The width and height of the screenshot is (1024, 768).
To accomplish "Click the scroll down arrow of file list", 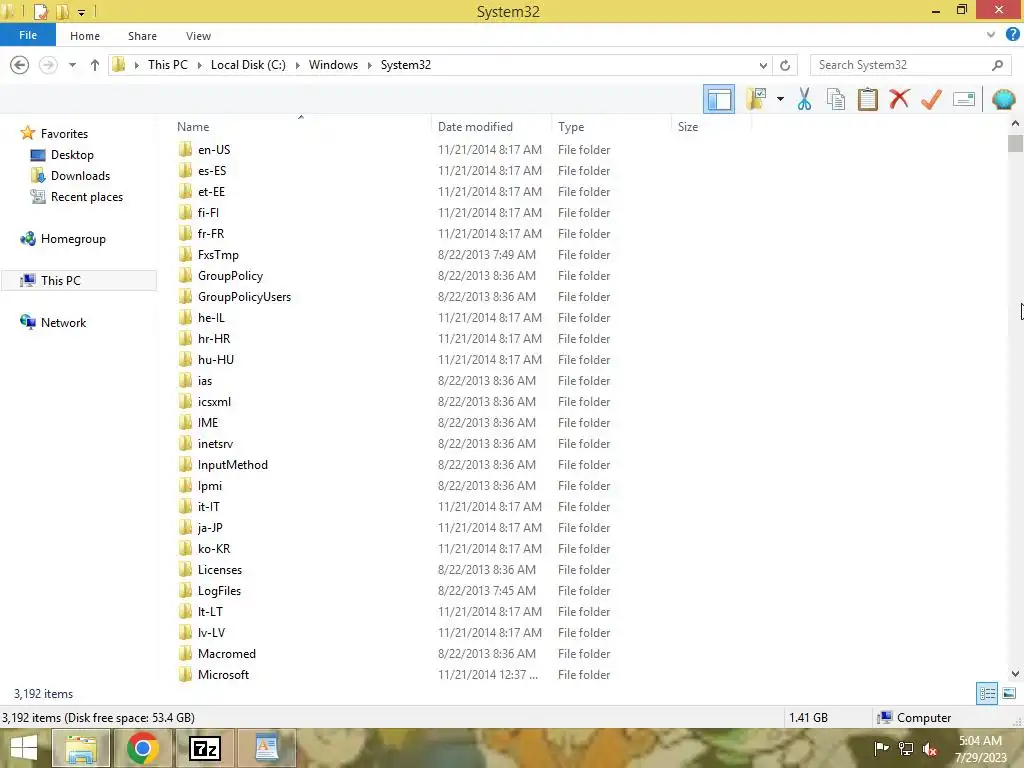I will (x=1015, y=673).
